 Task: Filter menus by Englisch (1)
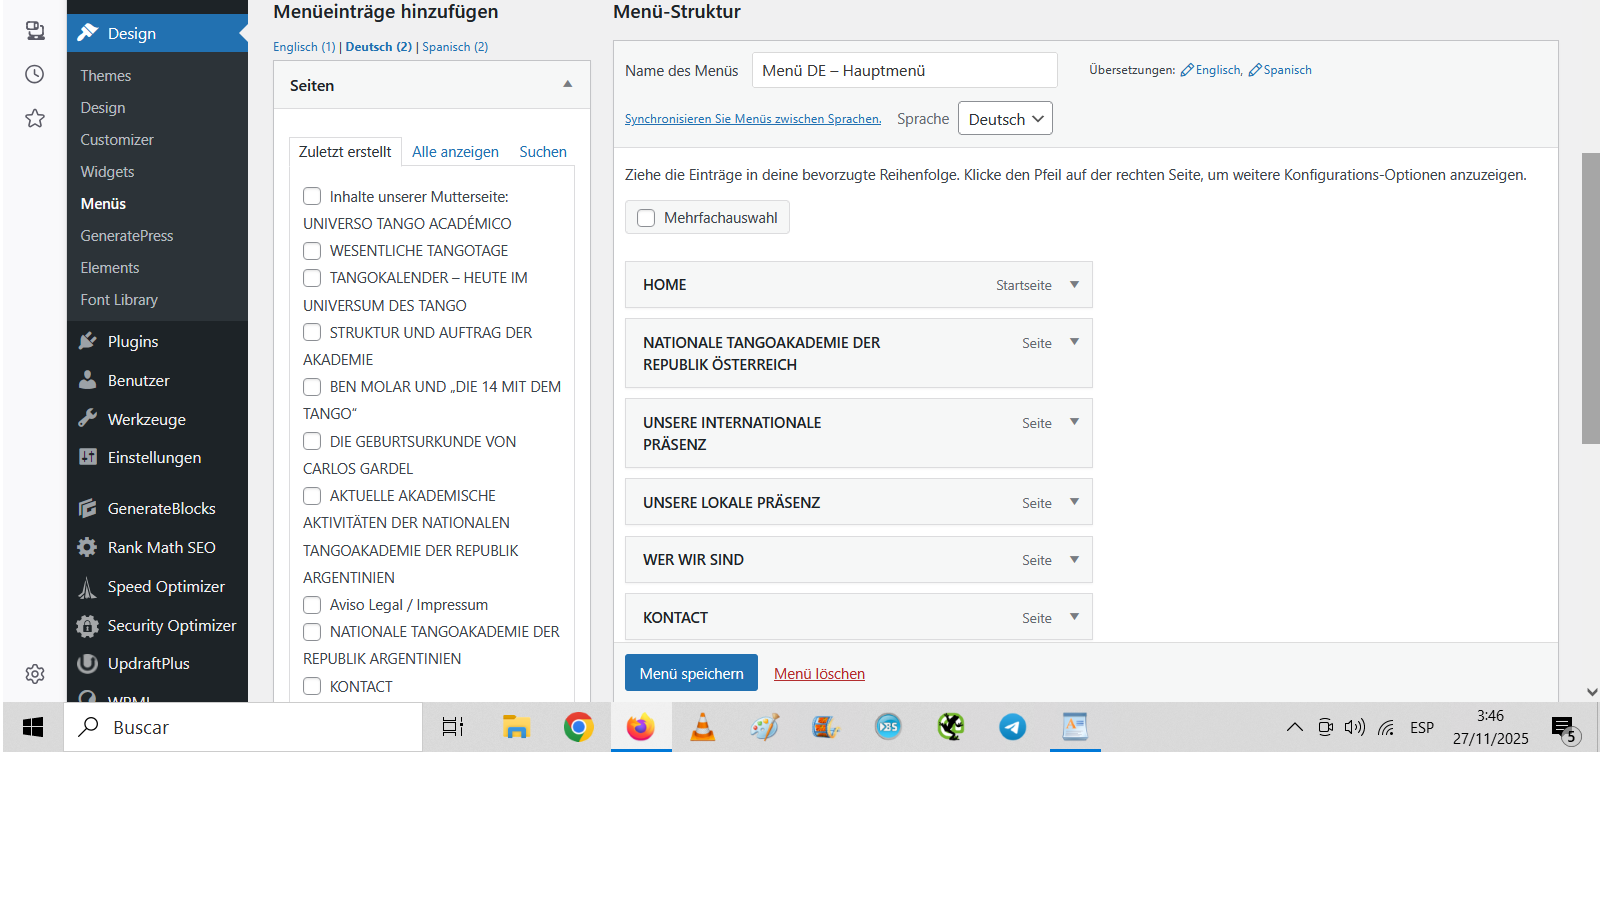pos(304,47)
